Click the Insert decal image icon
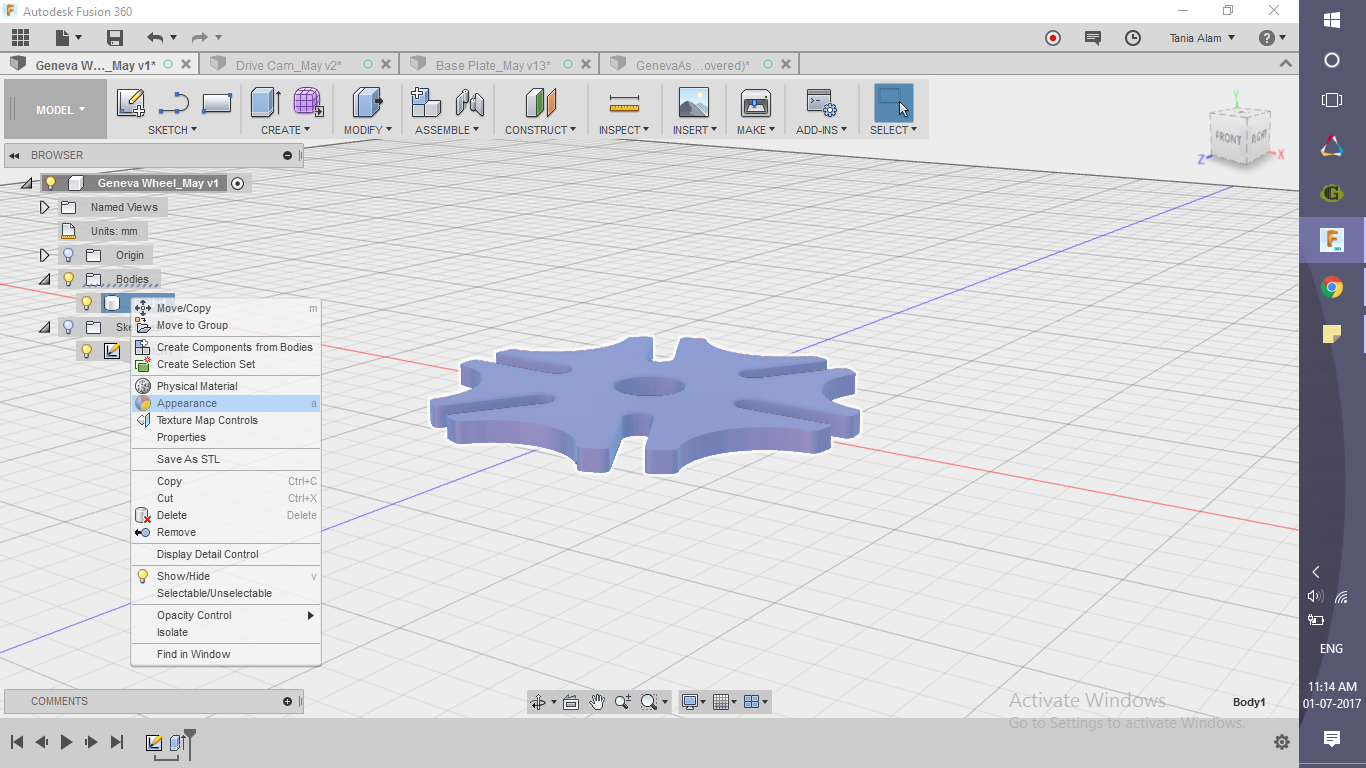This screenshot has height=768, width=1366. 693,103
